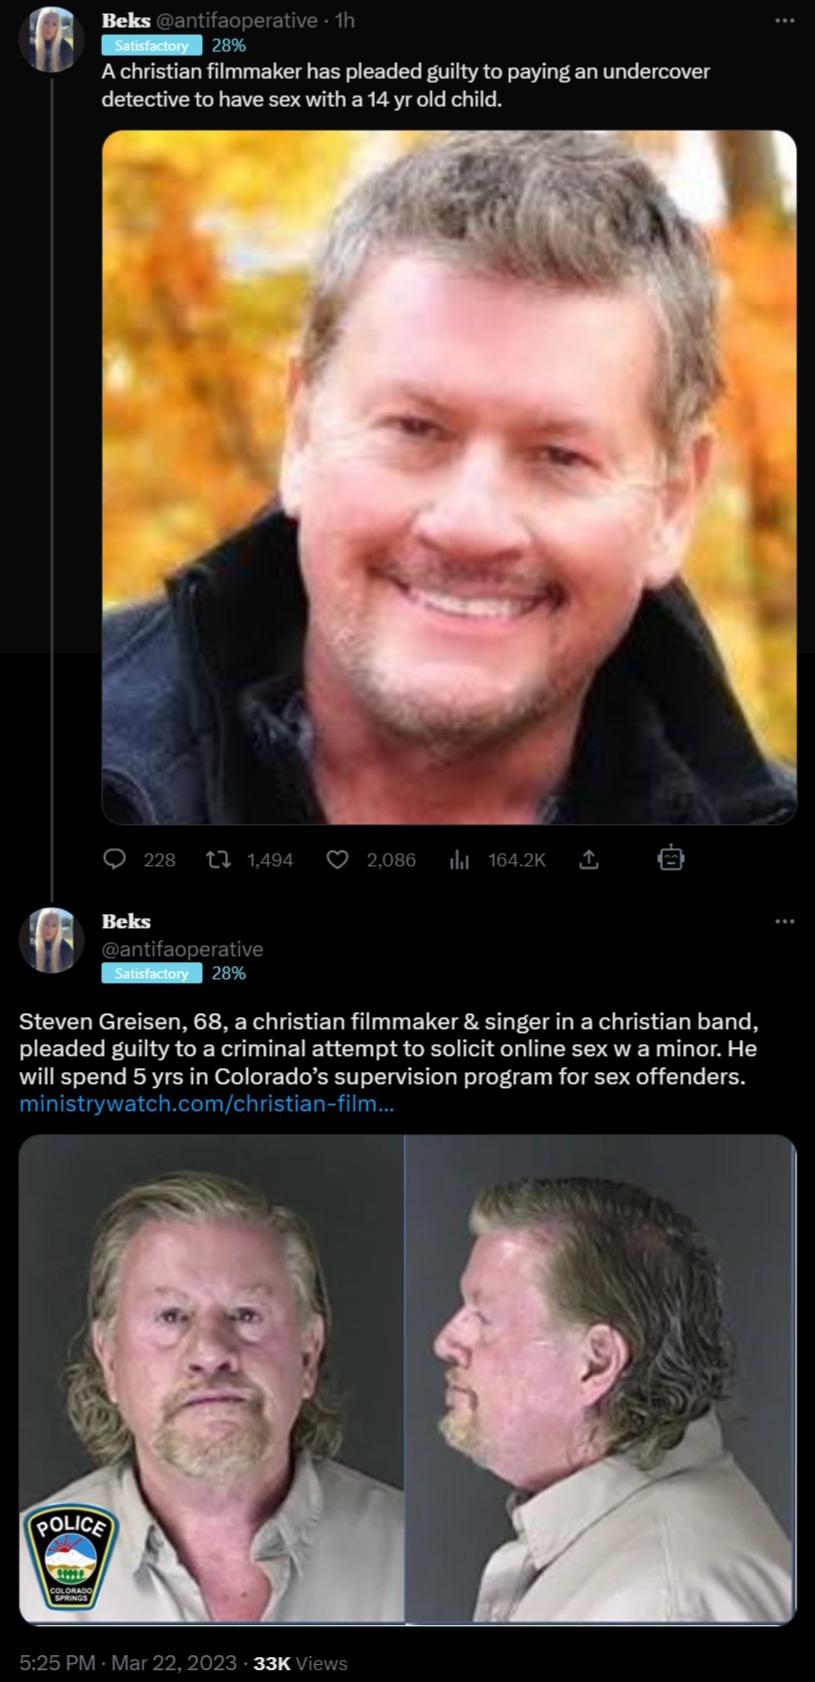Click the share icon under the tweet
The width and height of the screenshot is (815, 1682).
pyautogui.click(x=589, y=859)
